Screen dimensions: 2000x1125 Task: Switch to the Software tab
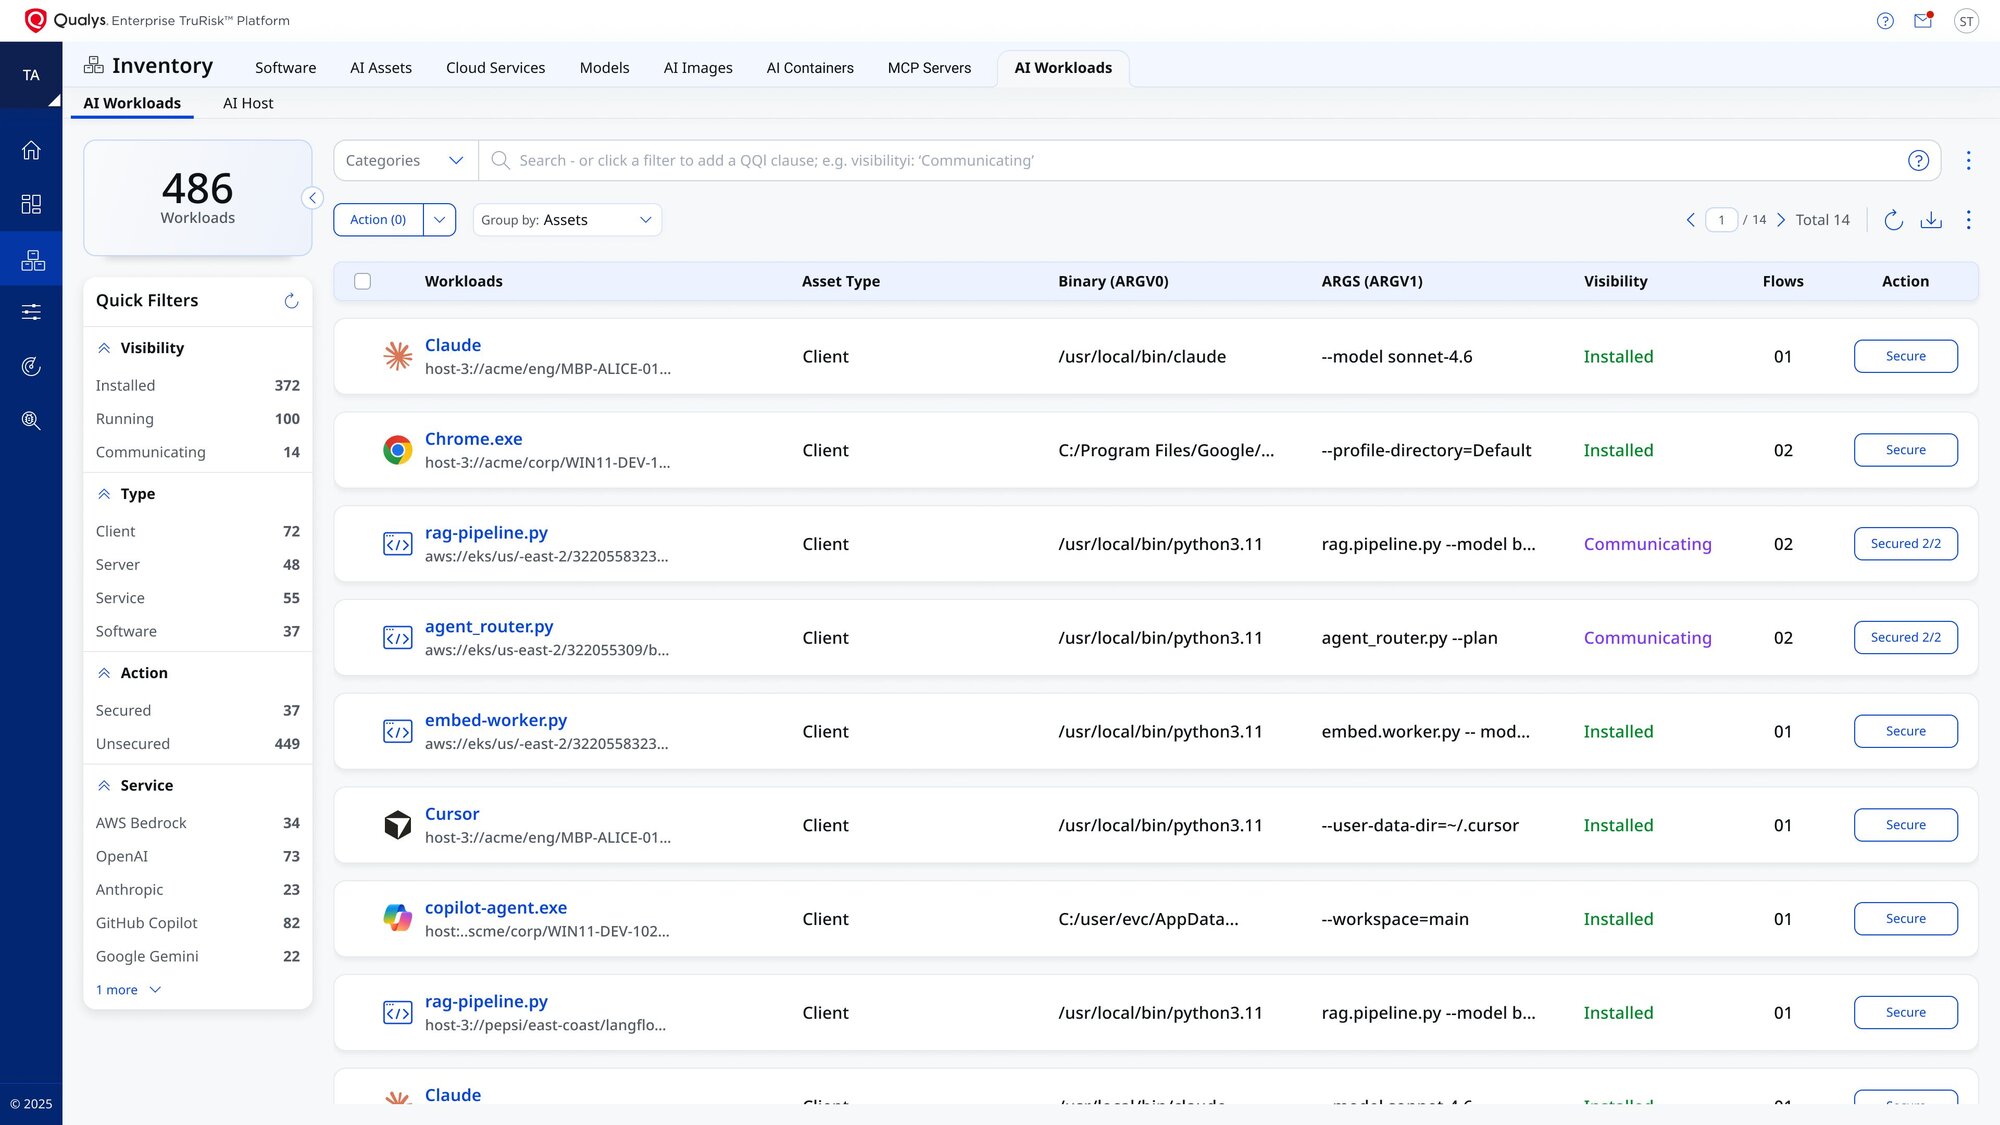click(285, 68)
